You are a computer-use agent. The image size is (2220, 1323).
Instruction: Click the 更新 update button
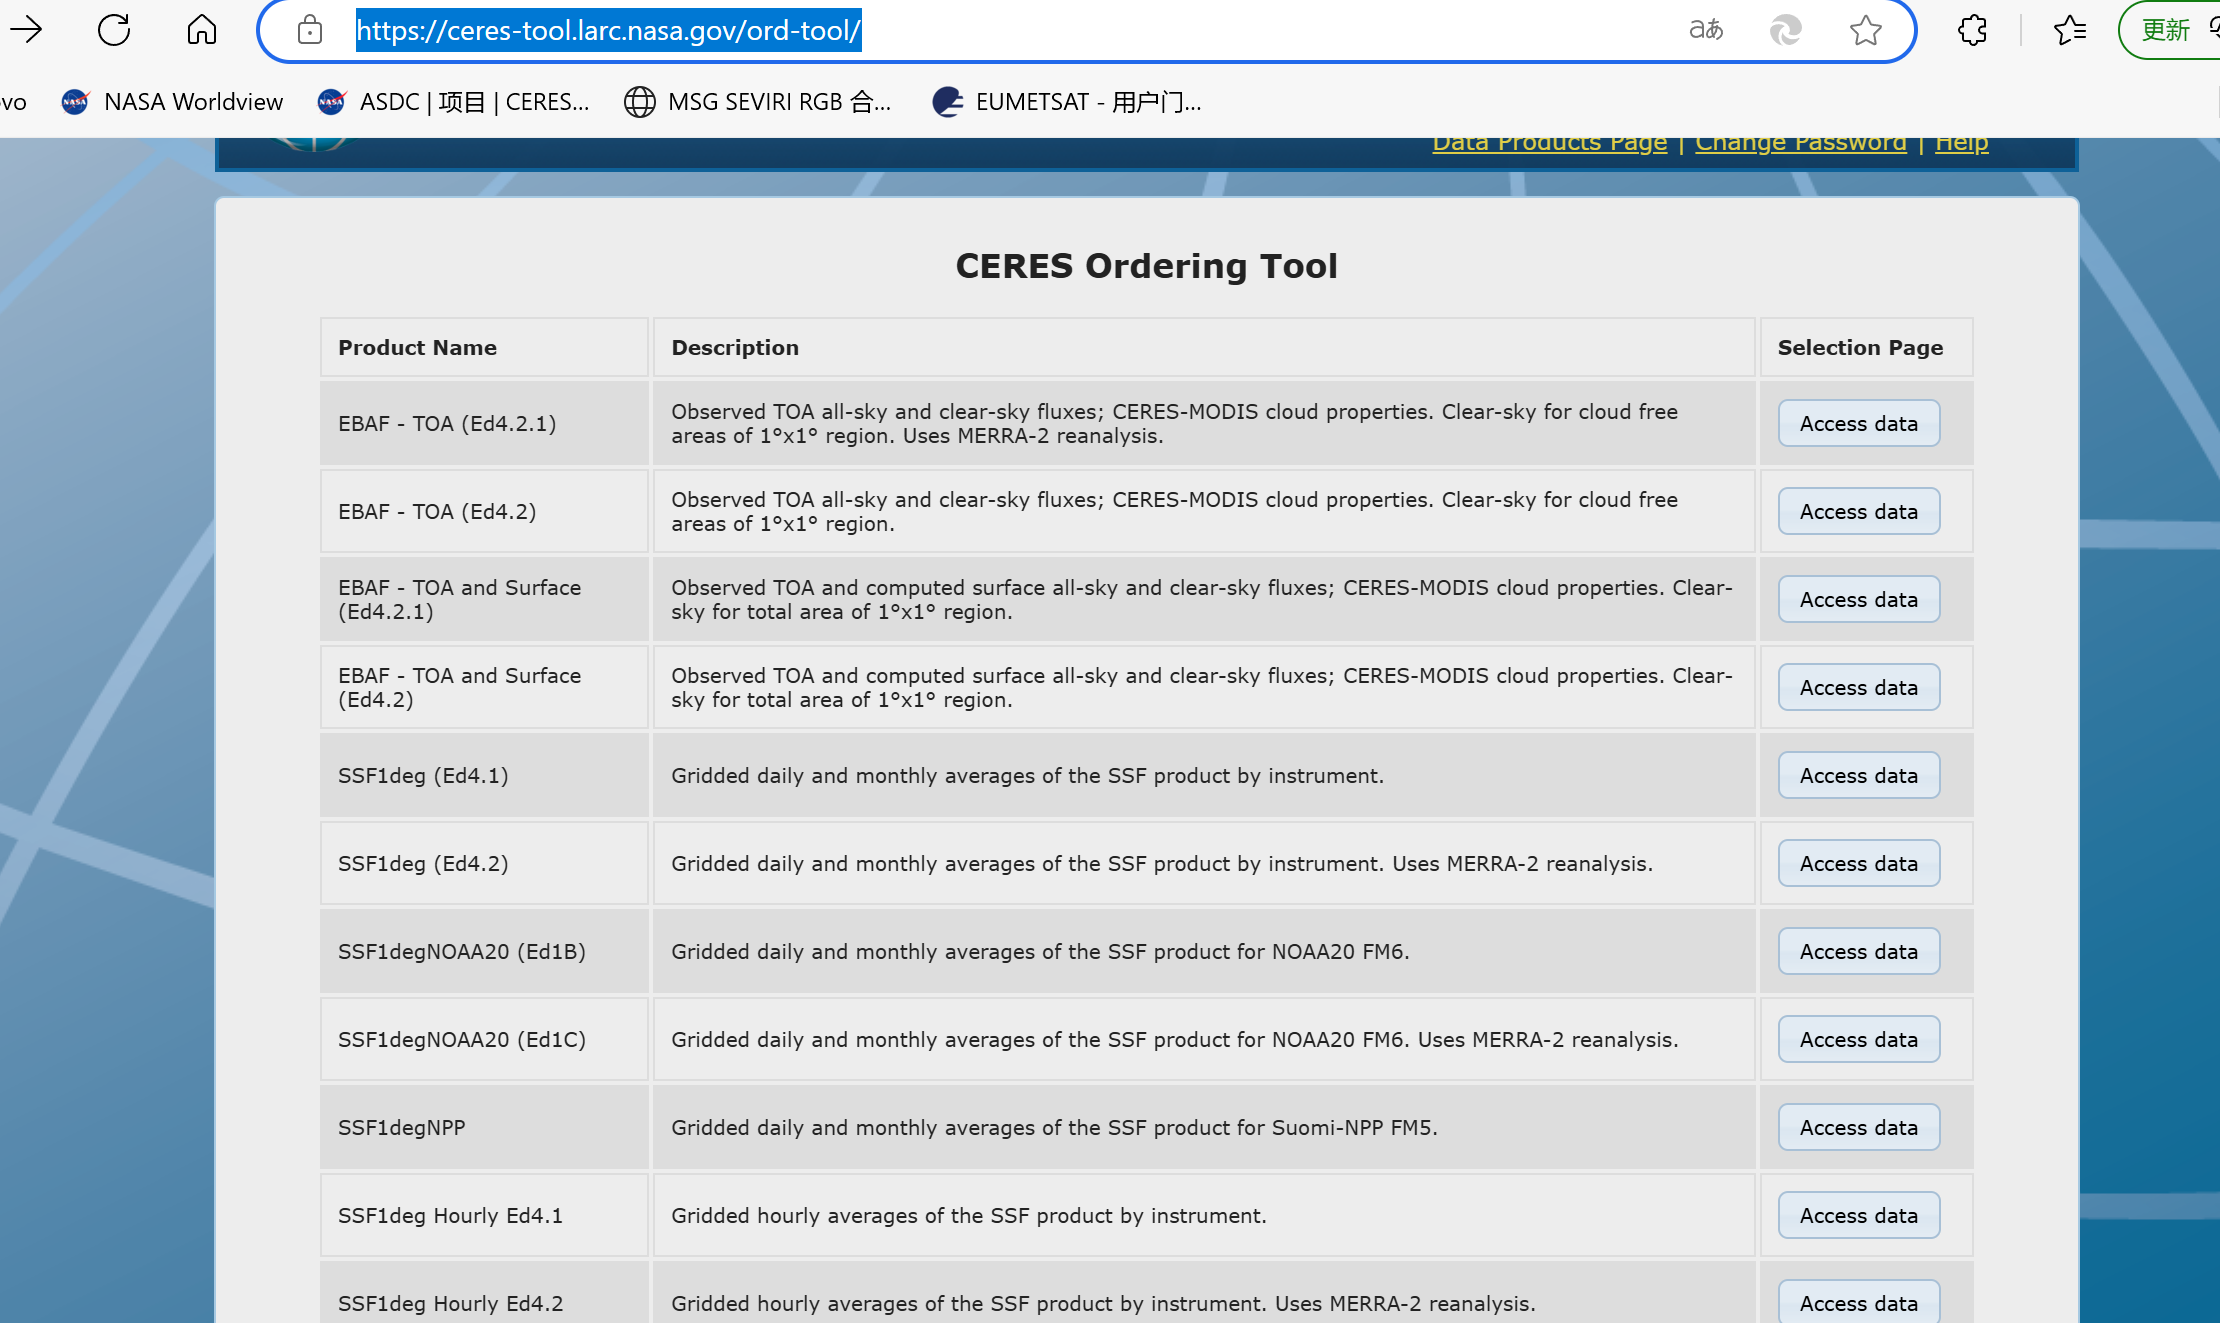(x=2164, y=30)
